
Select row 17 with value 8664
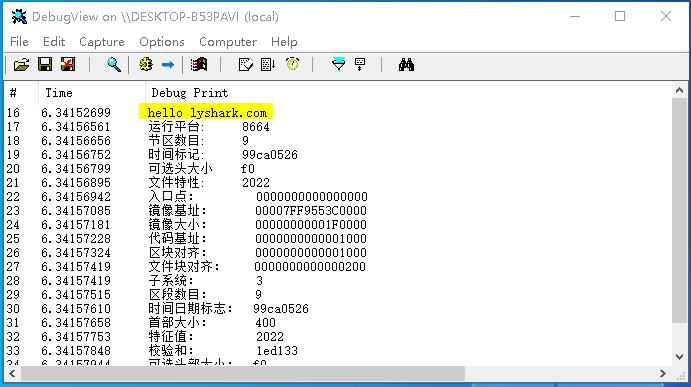337,127
